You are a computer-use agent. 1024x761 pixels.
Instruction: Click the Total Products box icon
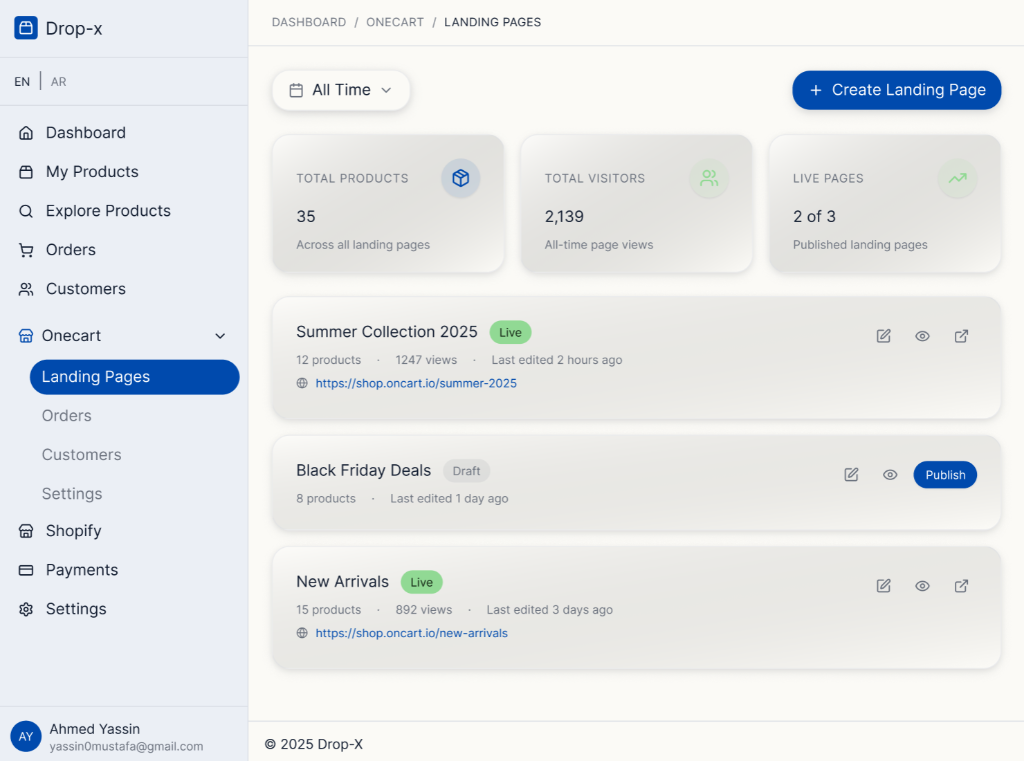tap(460, 178)
